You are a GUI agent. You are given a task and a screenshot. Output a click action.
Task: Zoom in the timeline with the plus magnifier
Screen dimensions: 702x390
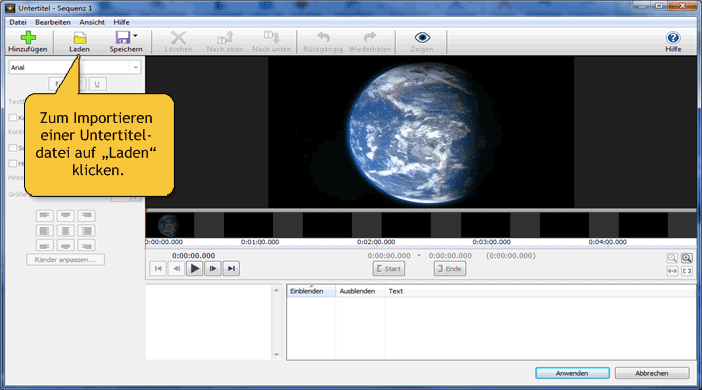(686, 258)
